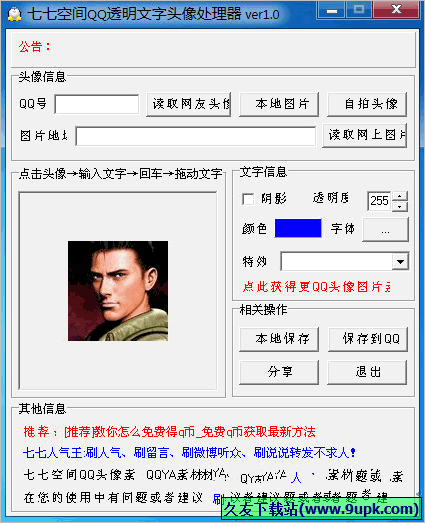Decrease transparency with the spinner down arrow
Image resolution: width=425 pixels, height=523 pixels.
point(400,206)
